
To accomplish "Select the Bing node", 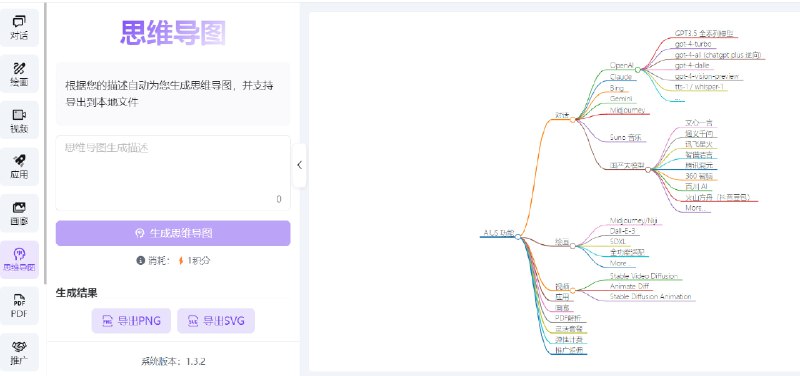I will (x=616, y=88).
